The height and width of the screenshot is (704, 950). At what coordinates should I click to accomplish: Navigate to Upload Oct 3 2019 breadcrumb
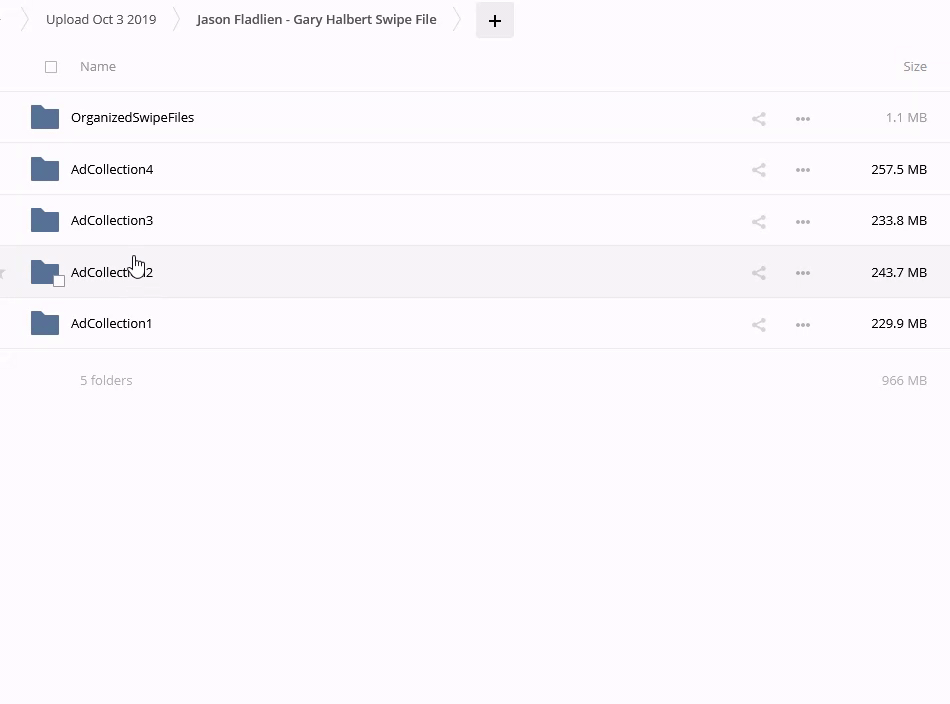tap(101, 19)
